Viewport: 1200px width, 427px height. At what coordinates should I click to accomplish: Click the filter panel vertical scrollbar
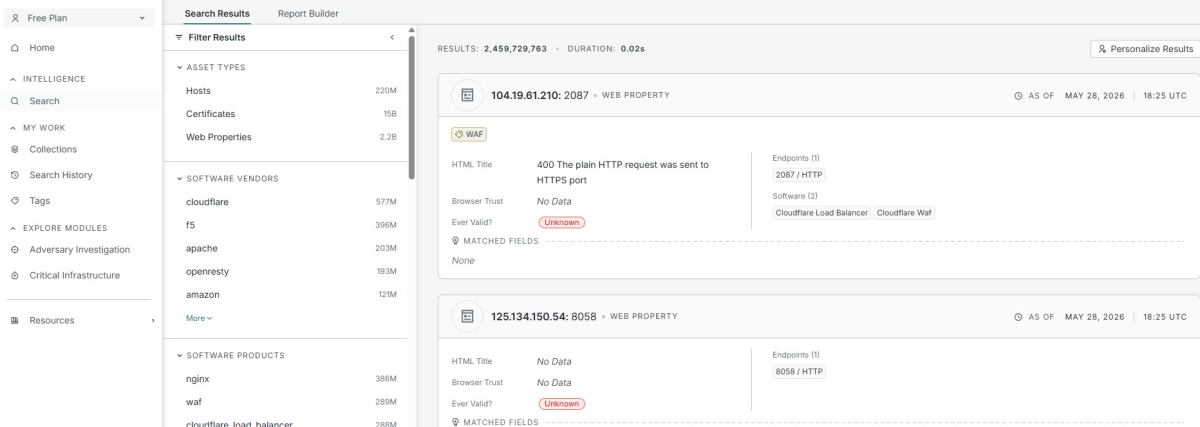412,107
